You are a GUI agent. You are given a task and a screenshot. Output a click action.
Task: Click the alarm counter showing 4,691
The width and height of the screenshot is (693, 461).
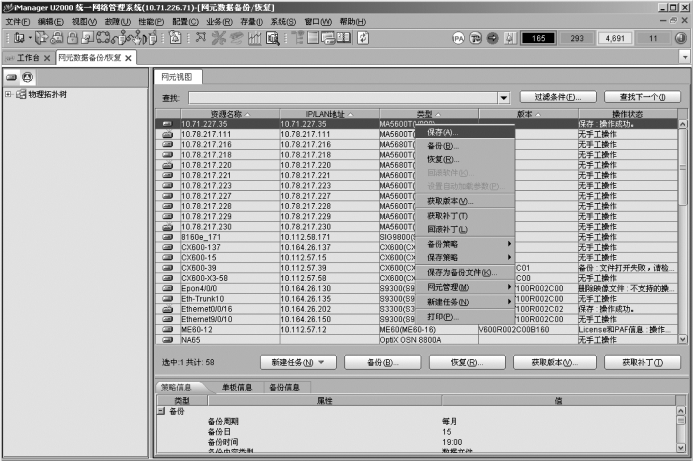(x=615, y=38)
